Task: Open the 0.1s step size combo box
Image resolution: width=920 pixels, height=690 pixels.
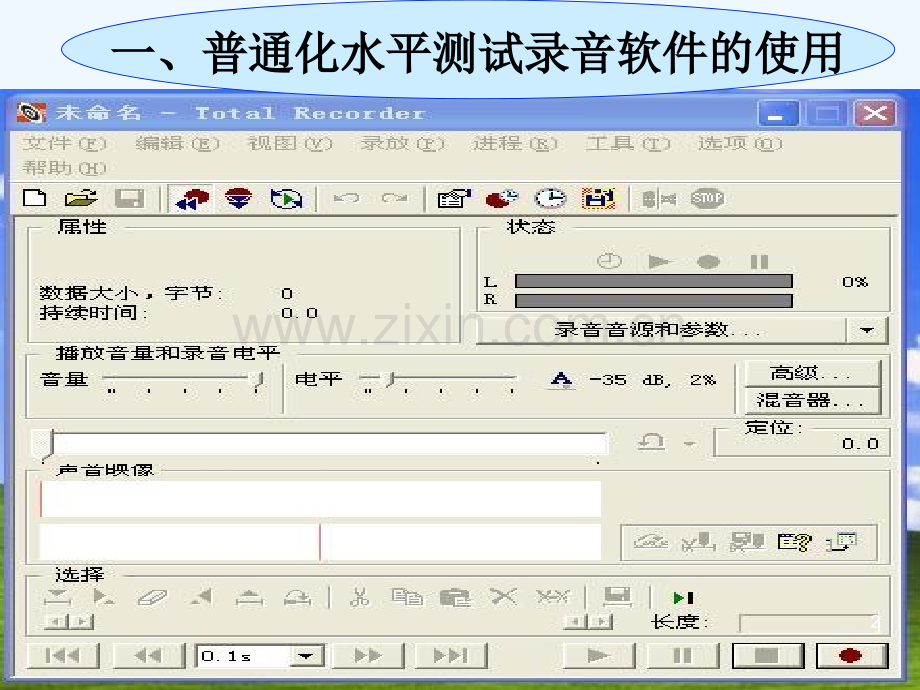Action: pyautogui.click(x=260, y=656)
